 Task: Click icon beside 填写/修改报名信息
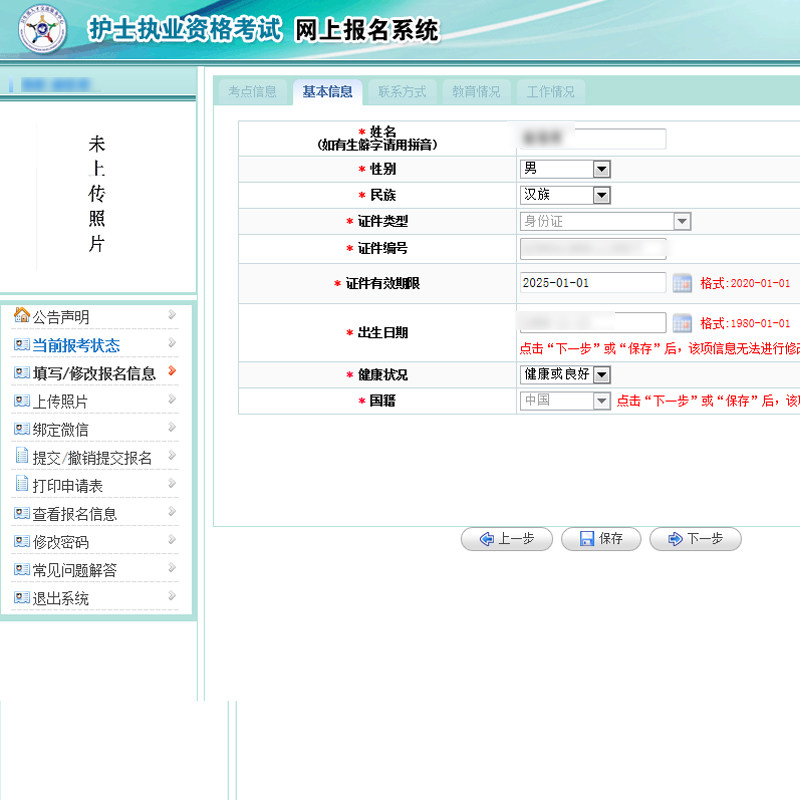[21, 373]
